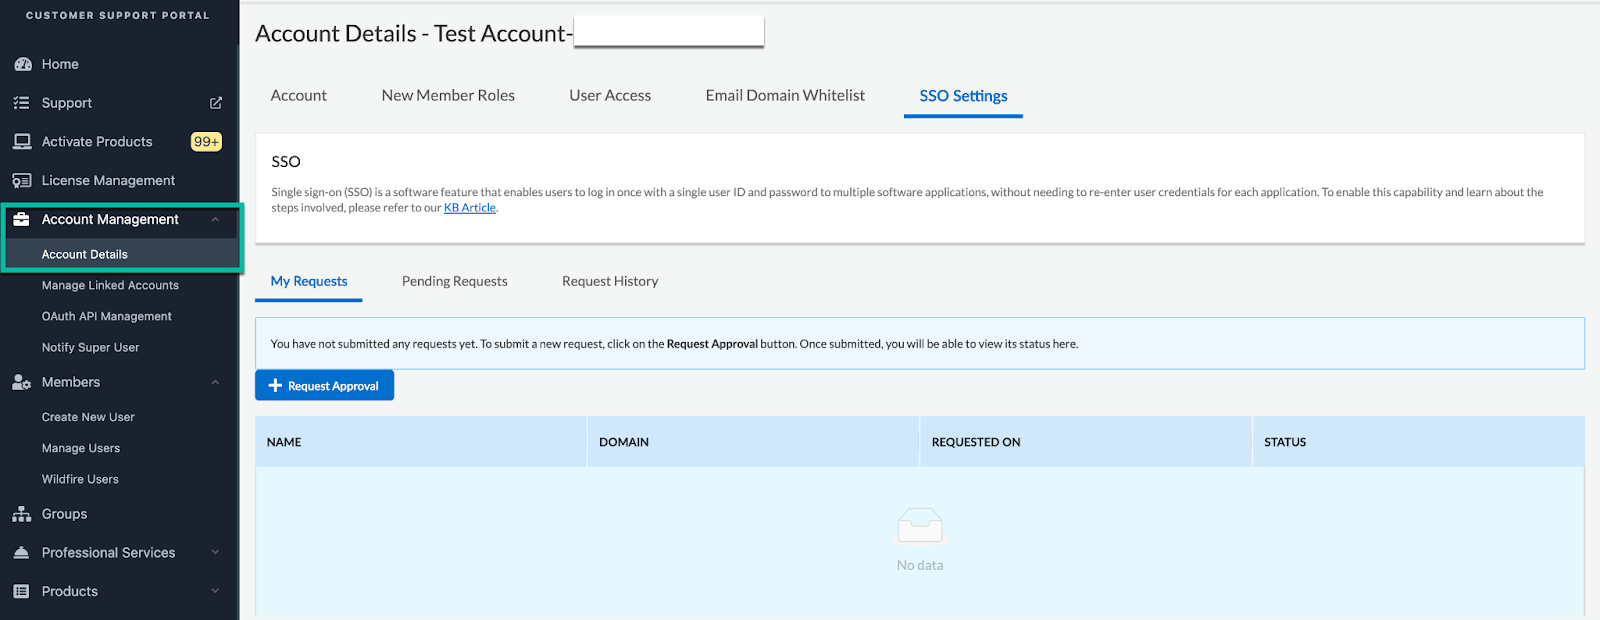Click the Home dashboard icon in sidebar

point(22,64)
